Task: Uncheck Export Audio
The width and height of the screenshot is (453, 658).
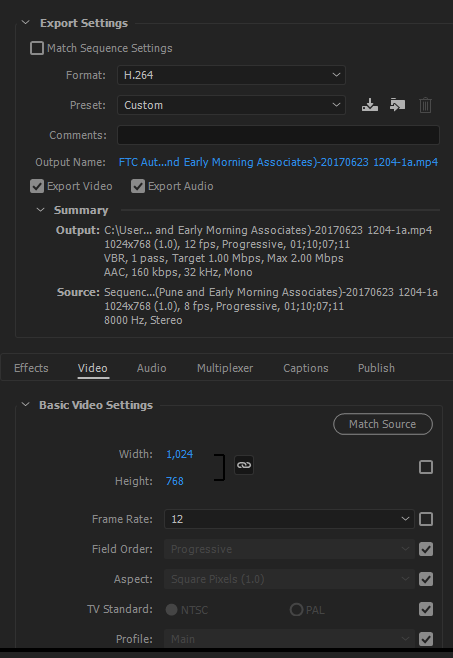Action: [x=138, y=186]
